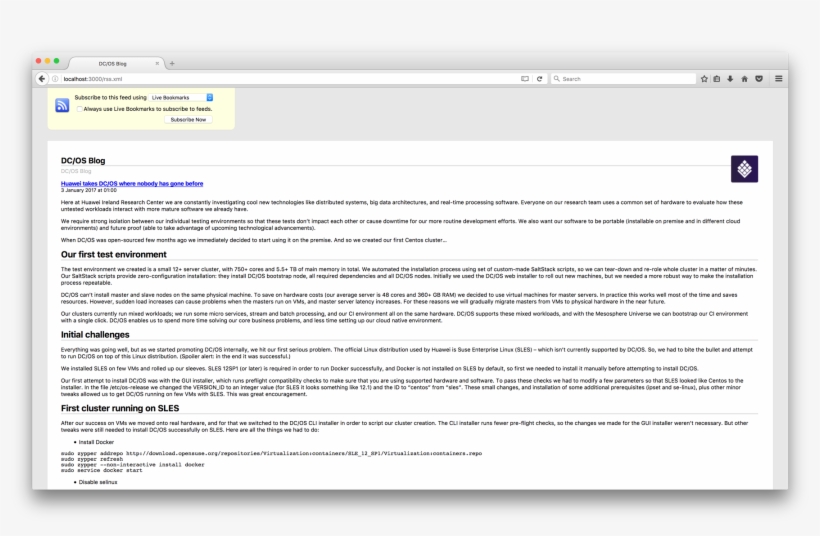Go back with the browser back arrow
This screenshot has height=536, width=820.
tap(42, 78)
